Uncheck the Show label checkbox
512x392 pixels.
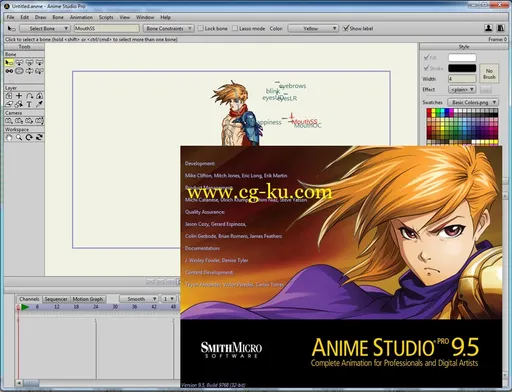(346, 28)
